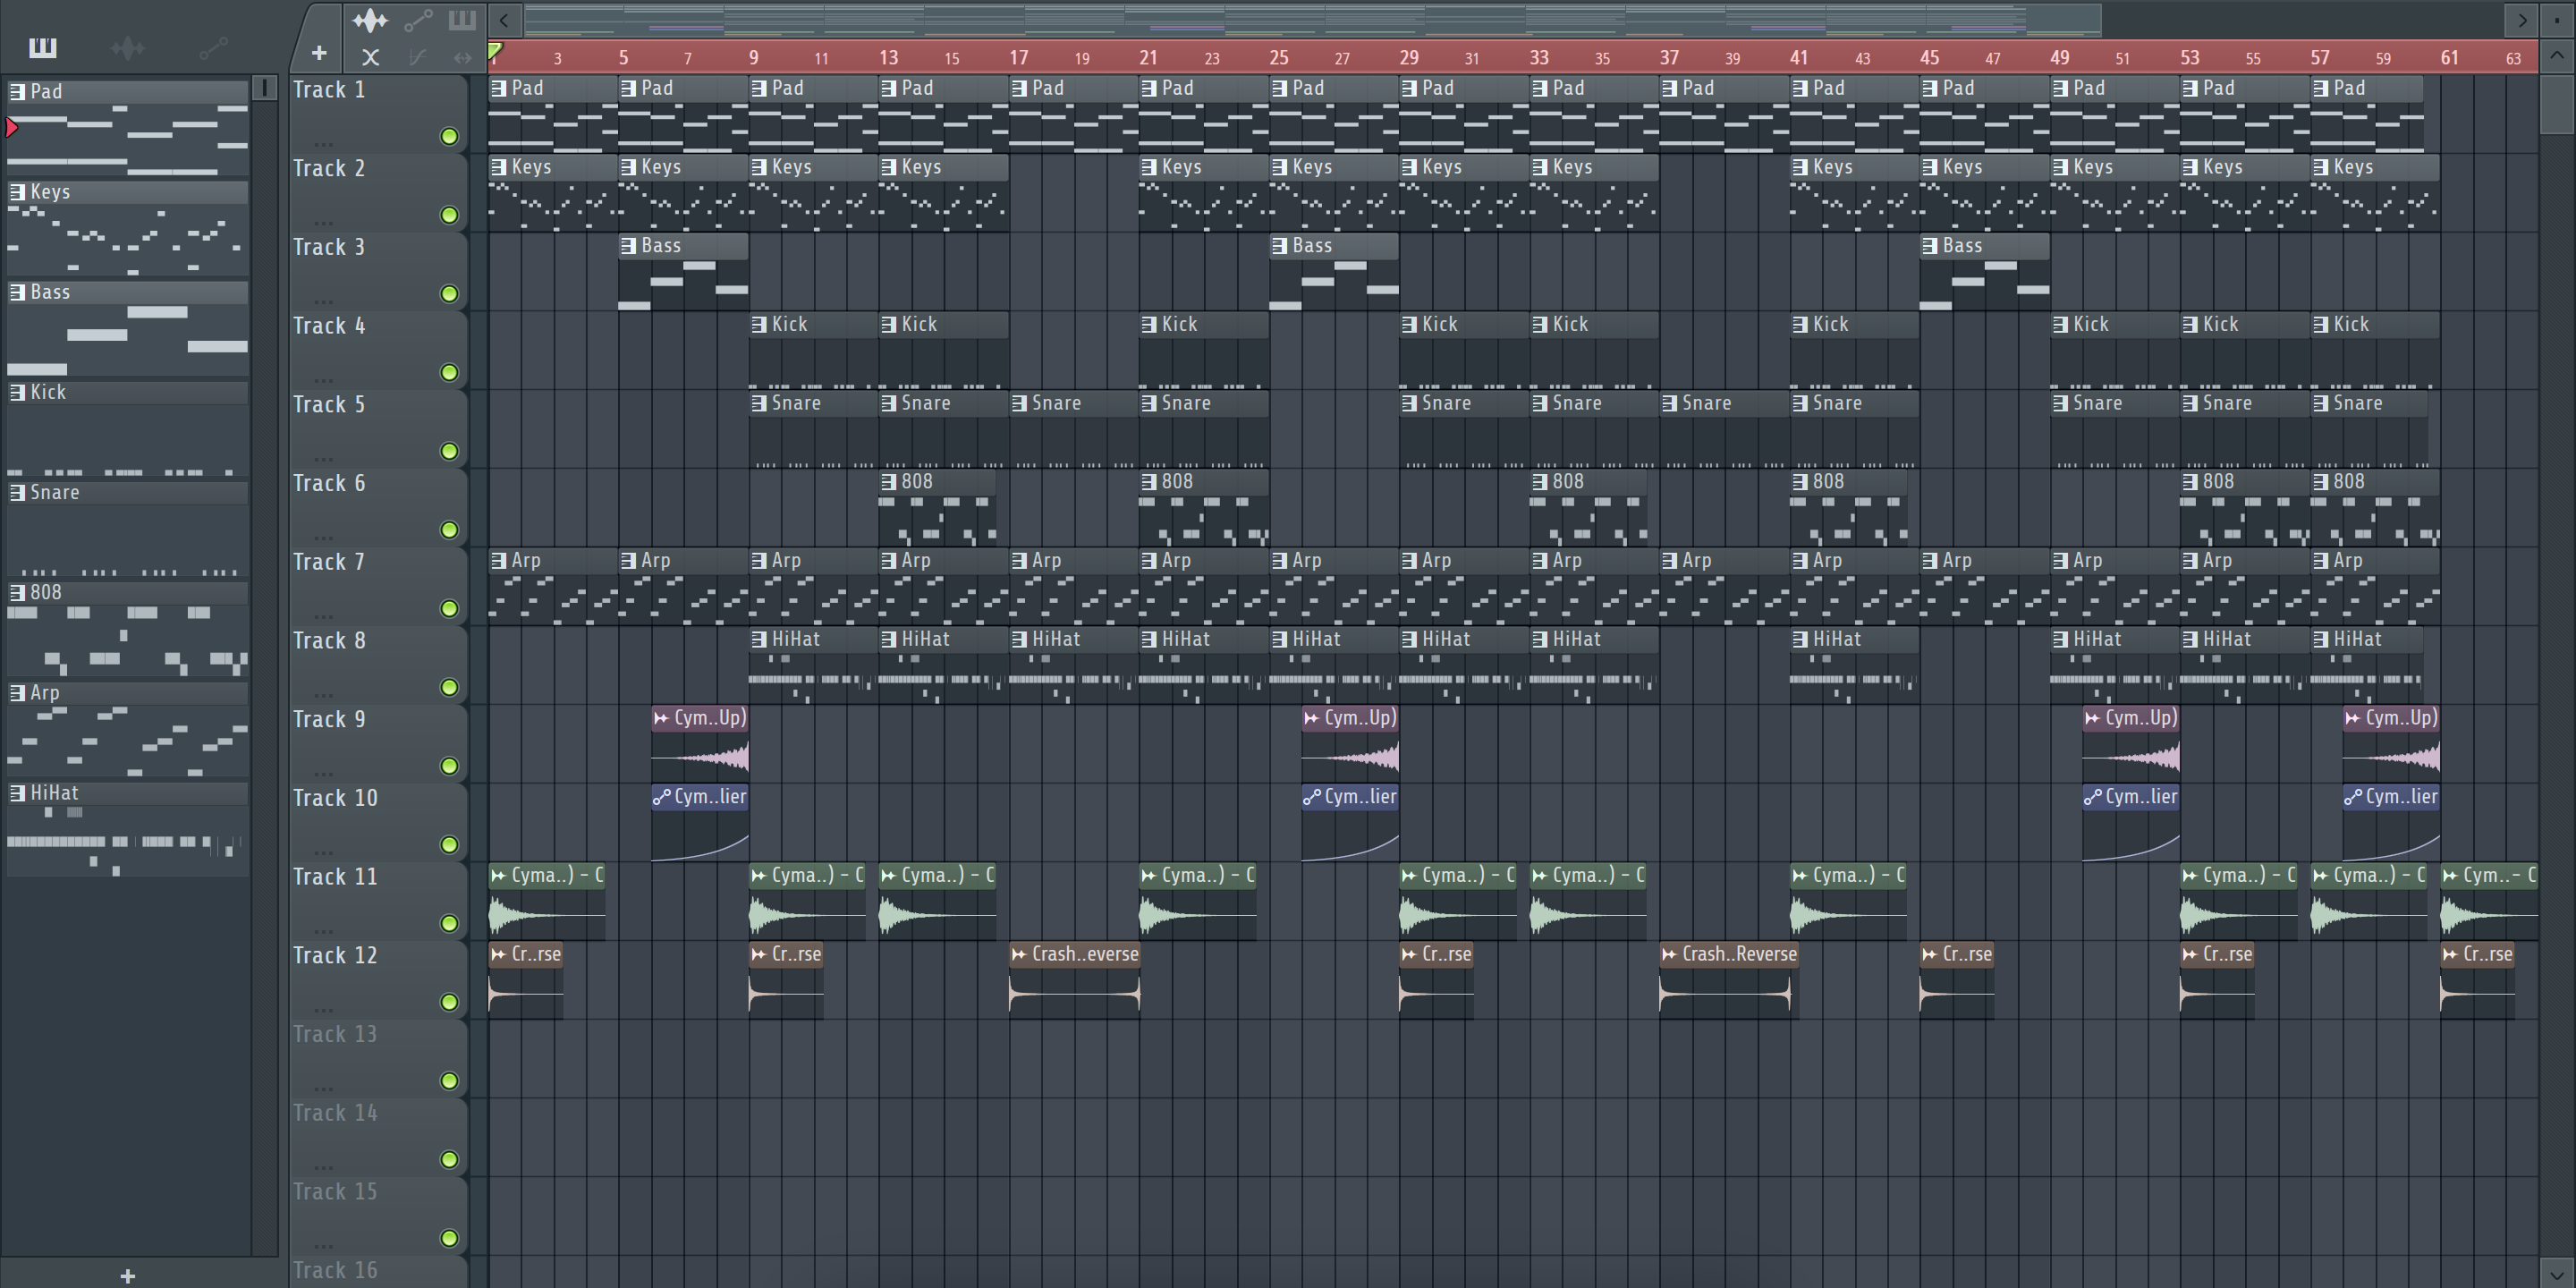Click the left arrow beside the playlist minimap
The height and width of the screenshot is (1288, 2576).
[x=504, y=19]
